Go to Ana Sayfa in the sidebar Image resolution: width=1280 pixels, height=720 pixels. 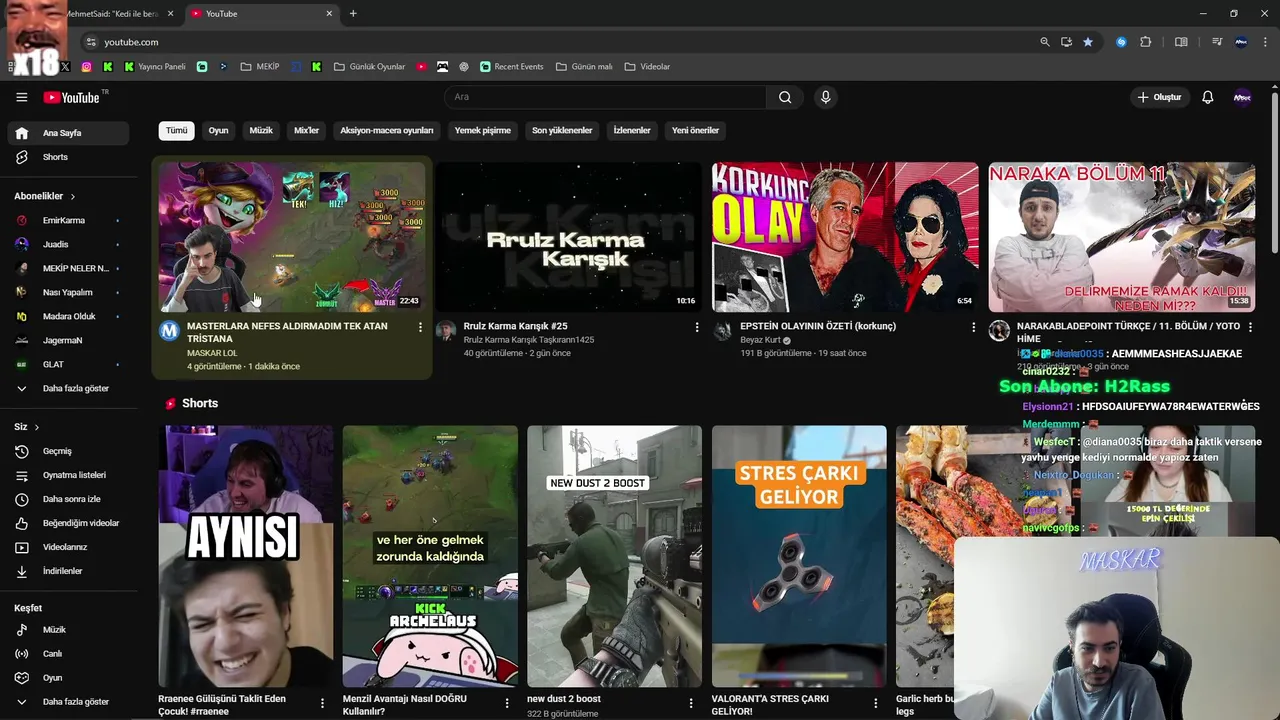(66, 133)
